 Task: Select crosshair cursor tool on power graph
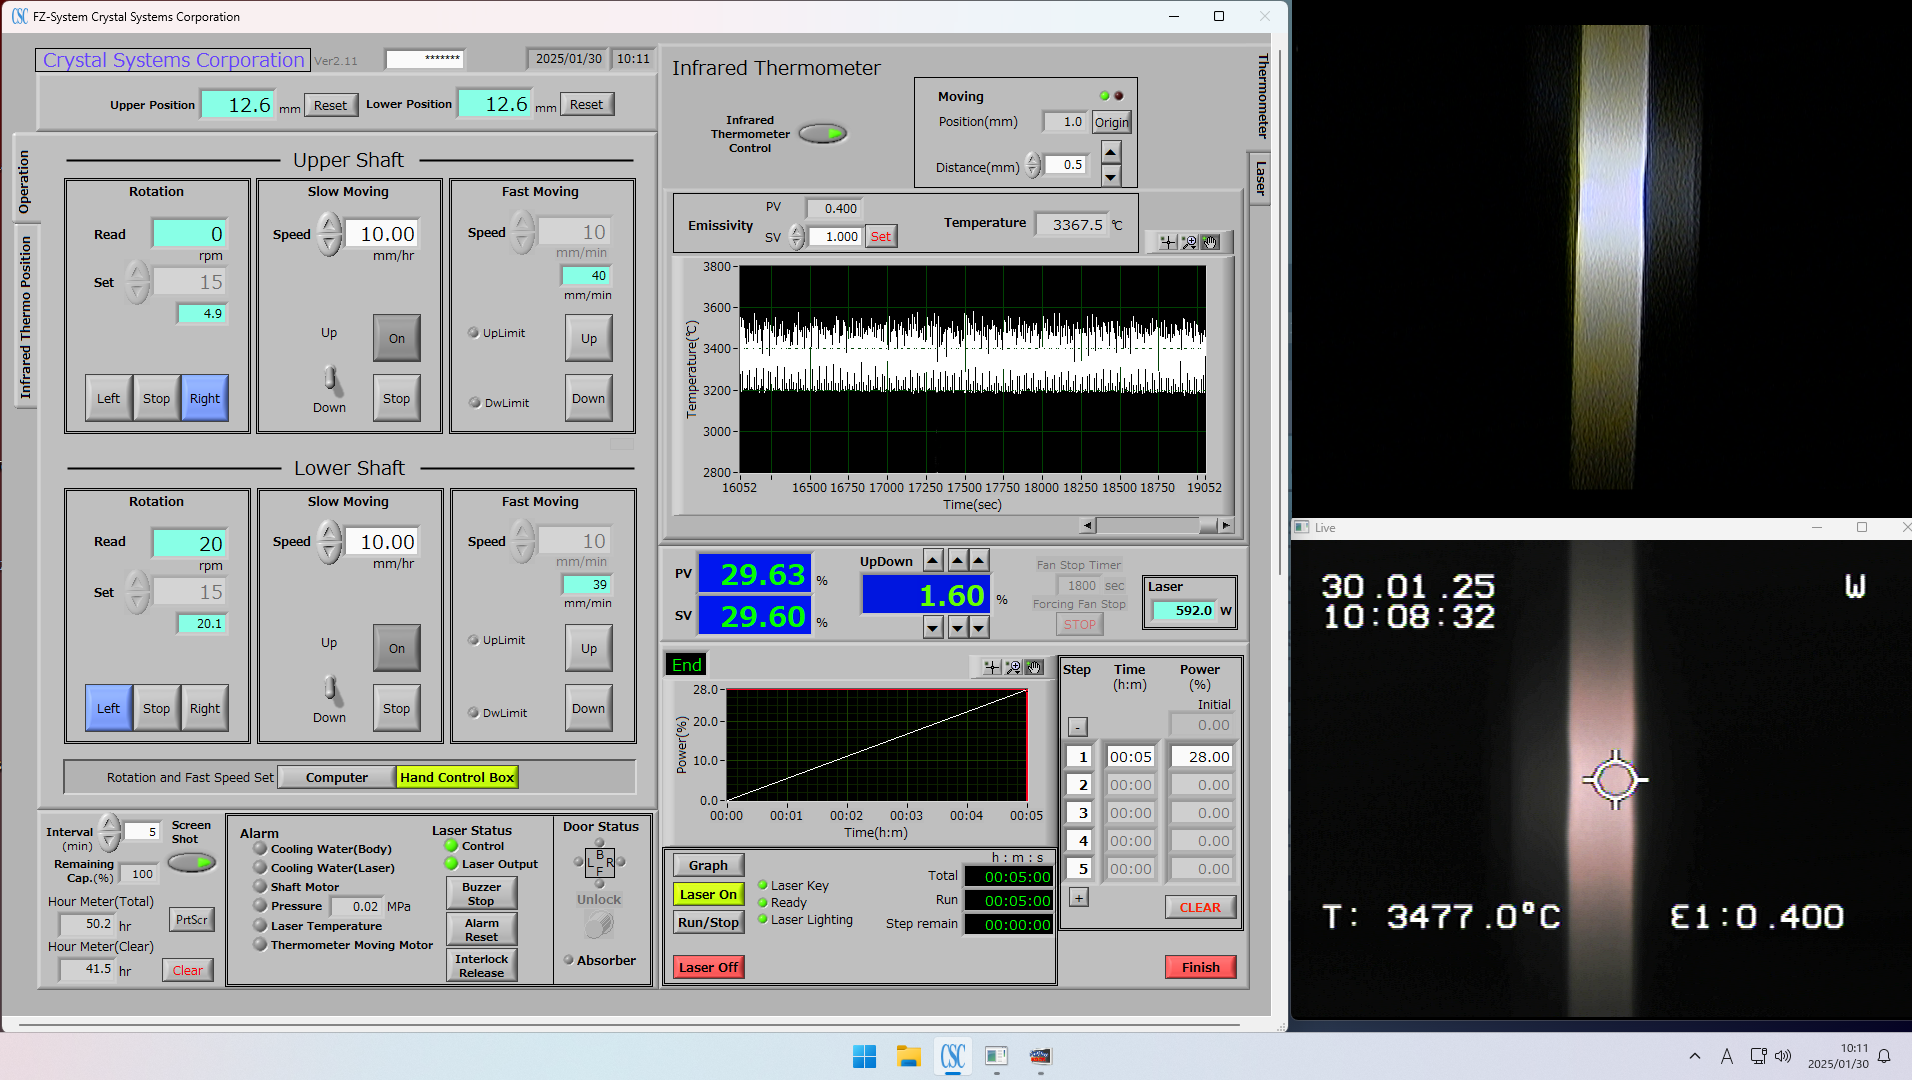[x=991, y=667]
